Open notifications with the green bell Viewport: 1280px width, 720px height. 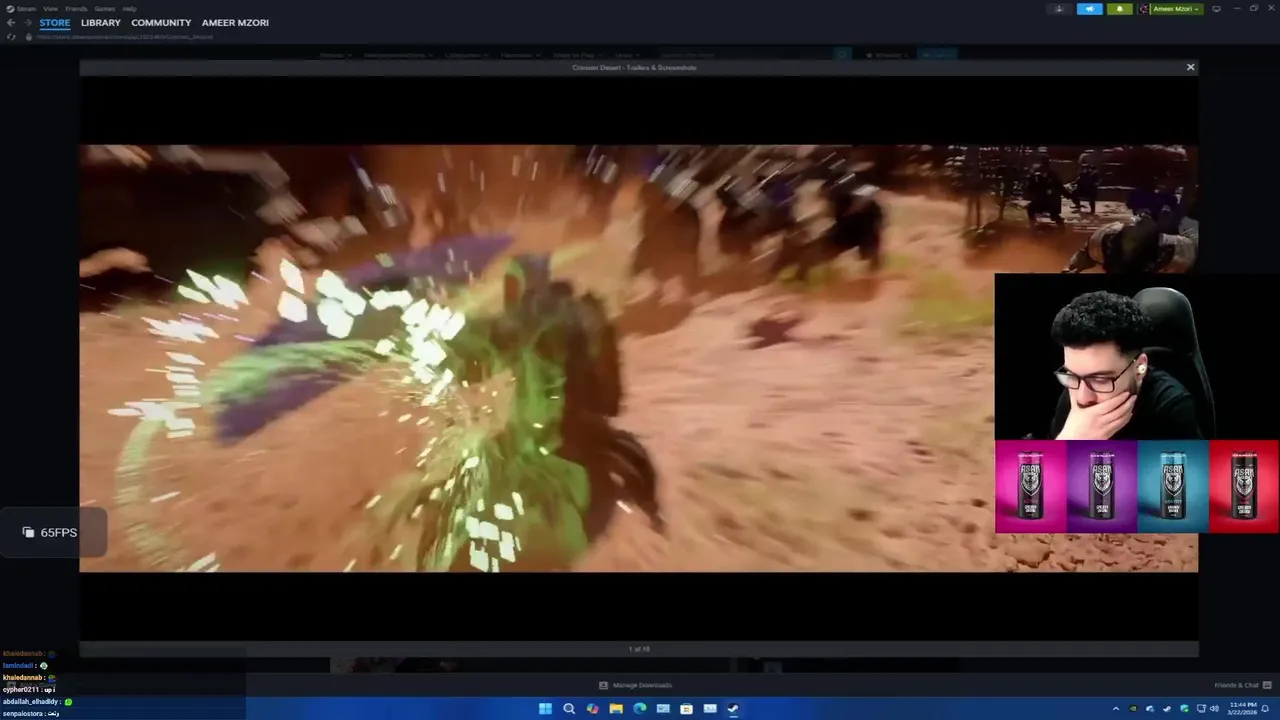(1119, 9)
